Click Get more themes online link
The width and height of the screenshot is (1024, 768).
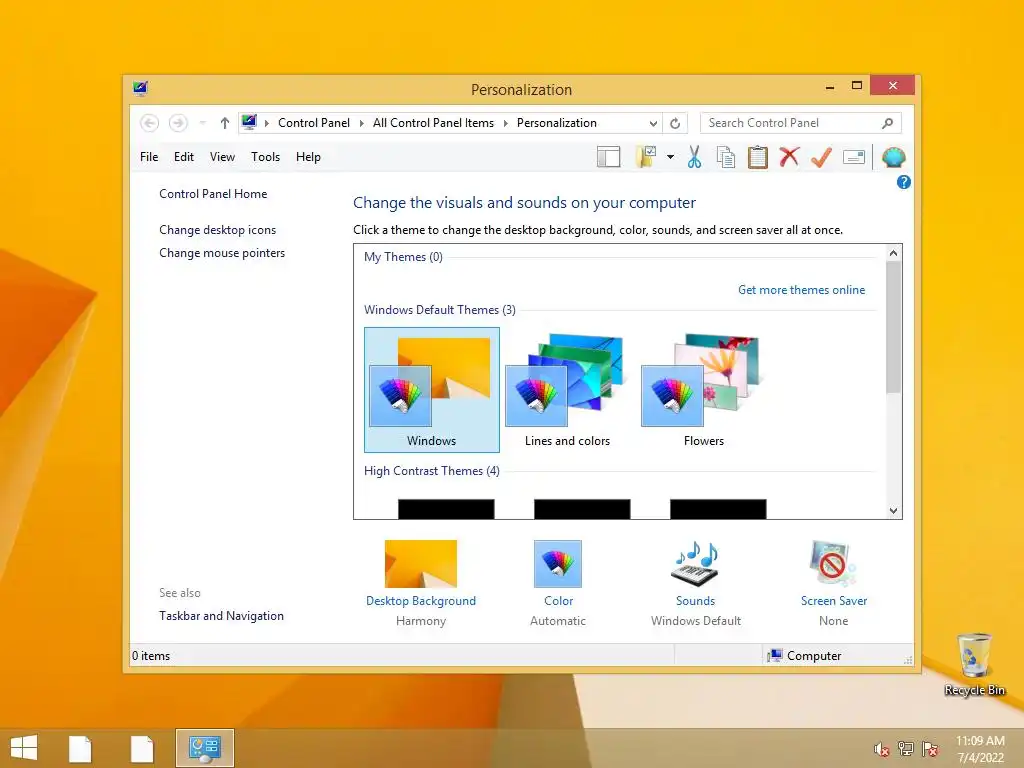click(x=801, y=290)
